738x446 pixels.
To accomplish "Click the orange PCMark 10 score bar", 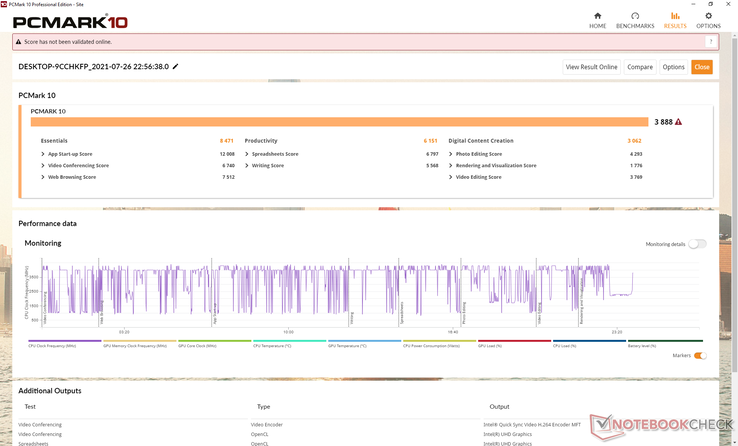I will click(339, 122).
